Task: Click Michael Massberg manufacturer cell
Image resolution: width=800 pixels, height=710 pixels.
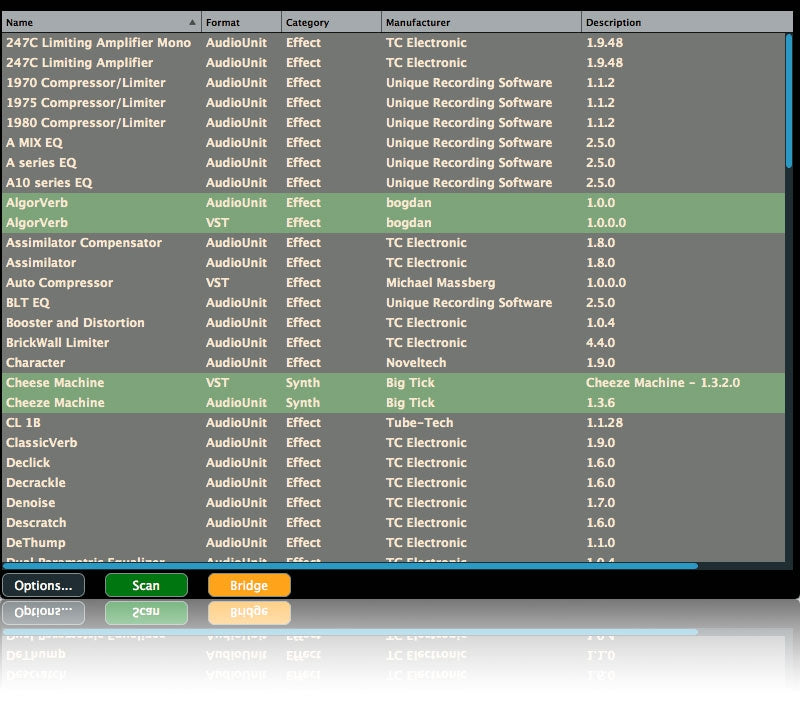Action: pos(440,283)
